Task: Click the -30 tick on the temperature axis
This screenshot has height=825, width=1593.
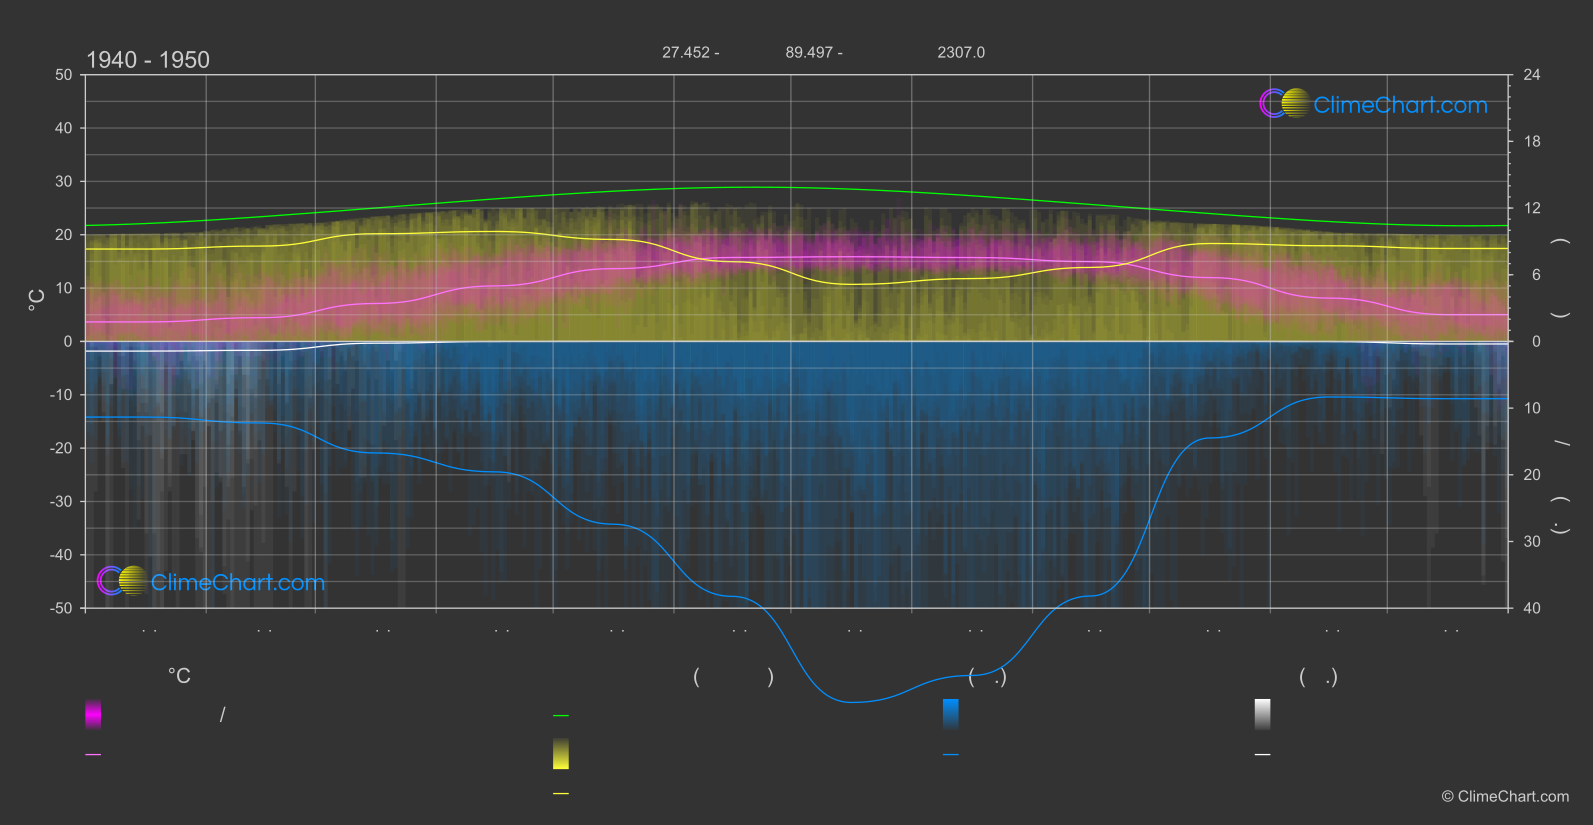Action: [x=61, y=501]
